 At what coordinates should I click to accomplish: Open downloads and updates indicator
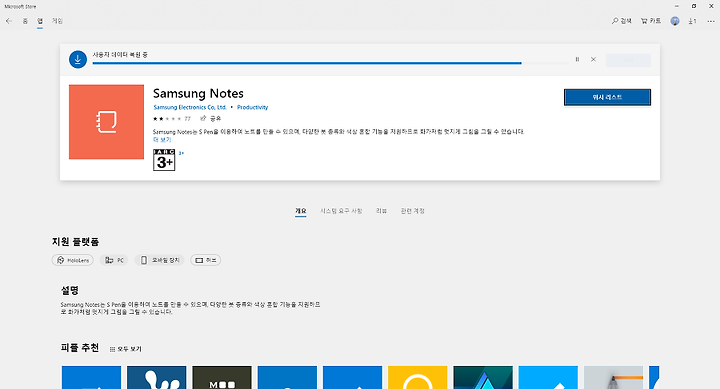point(692,21)
